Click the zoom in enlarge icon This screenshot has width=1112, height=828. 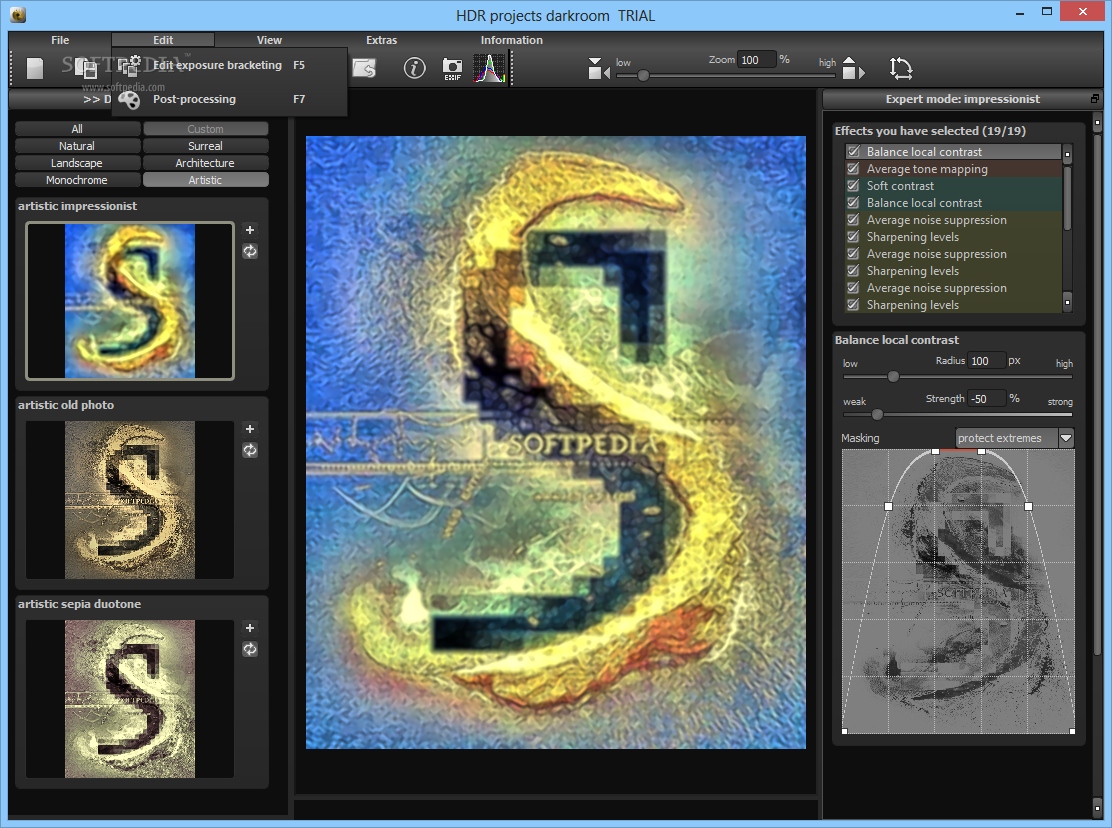click(853, 68)
